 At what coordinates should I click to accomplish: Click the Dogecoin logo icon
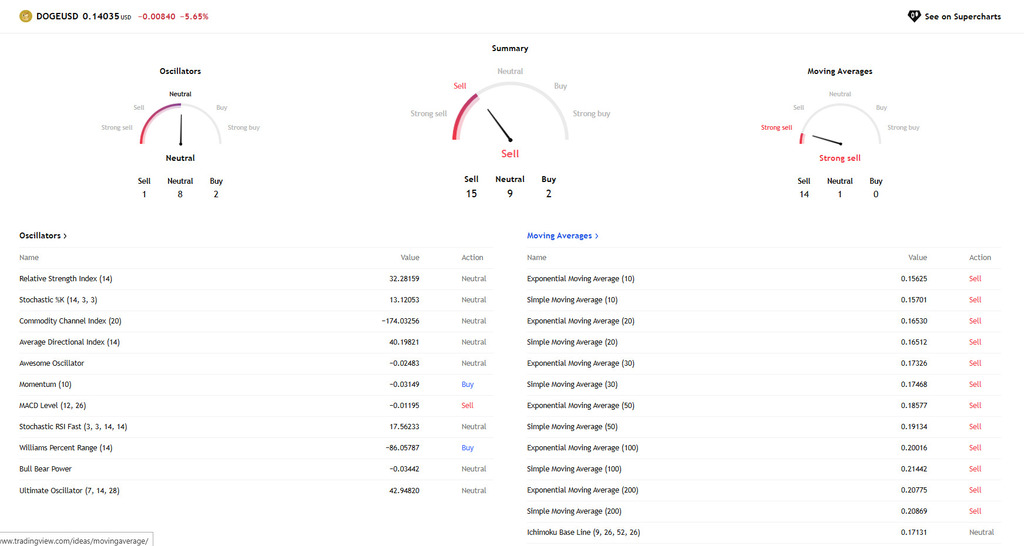(x=26, y=16)
